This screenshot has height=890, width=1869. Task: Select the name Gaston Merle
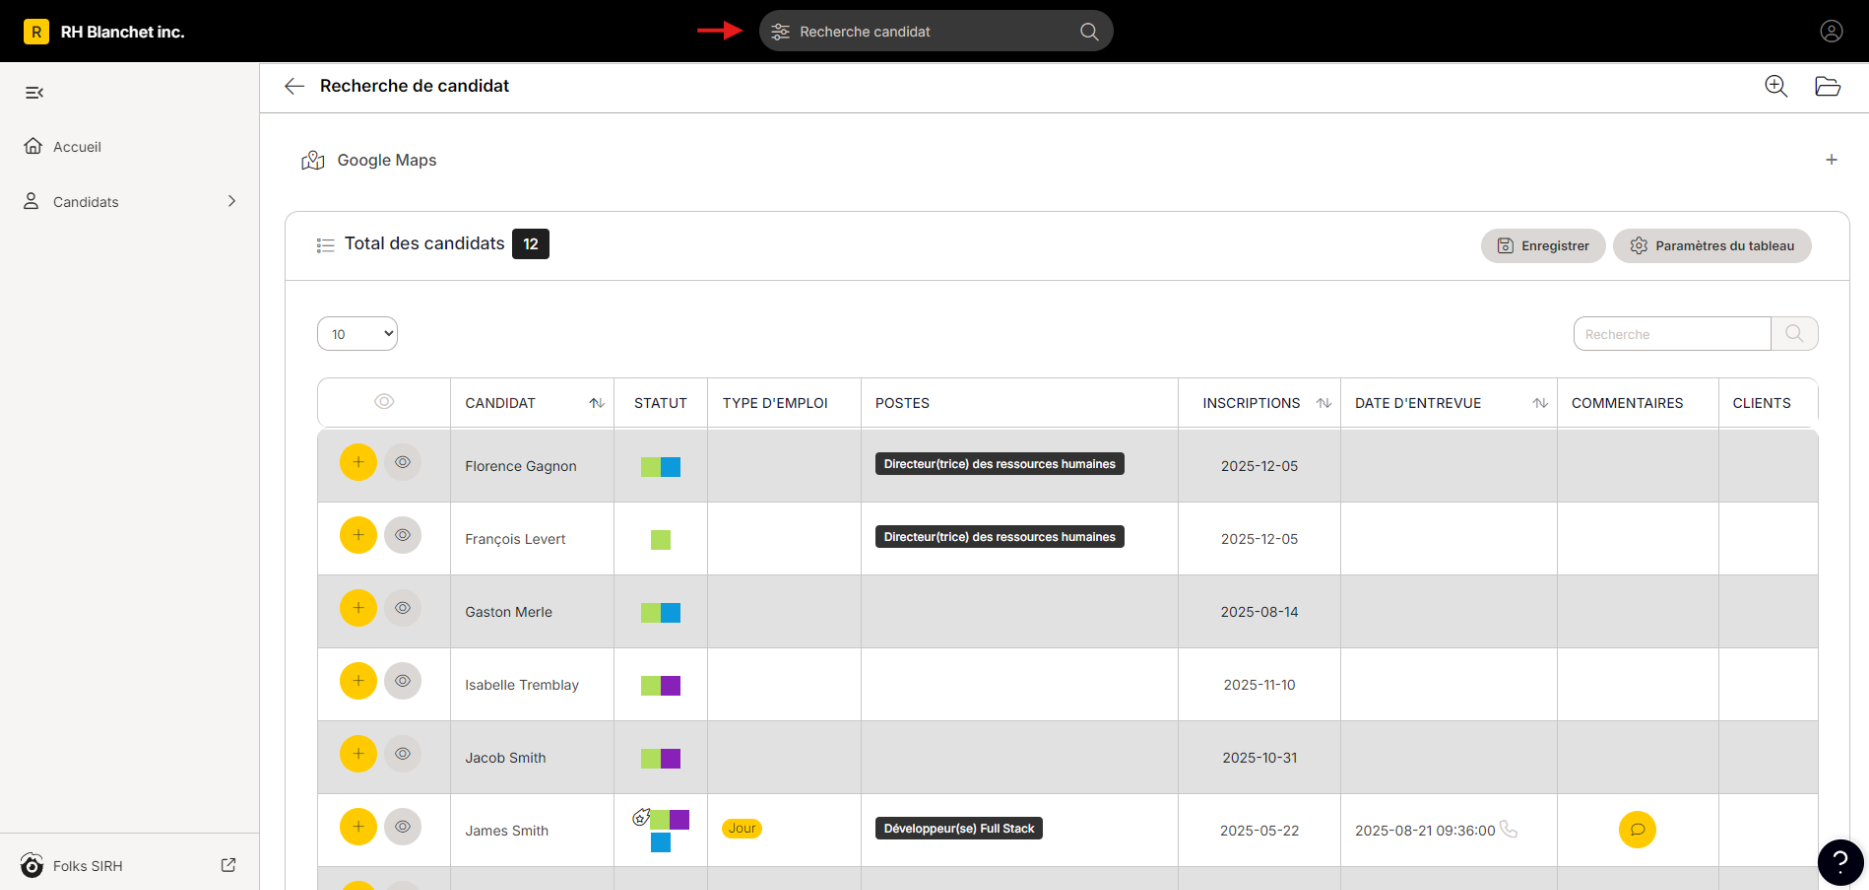tap(508, 612)
